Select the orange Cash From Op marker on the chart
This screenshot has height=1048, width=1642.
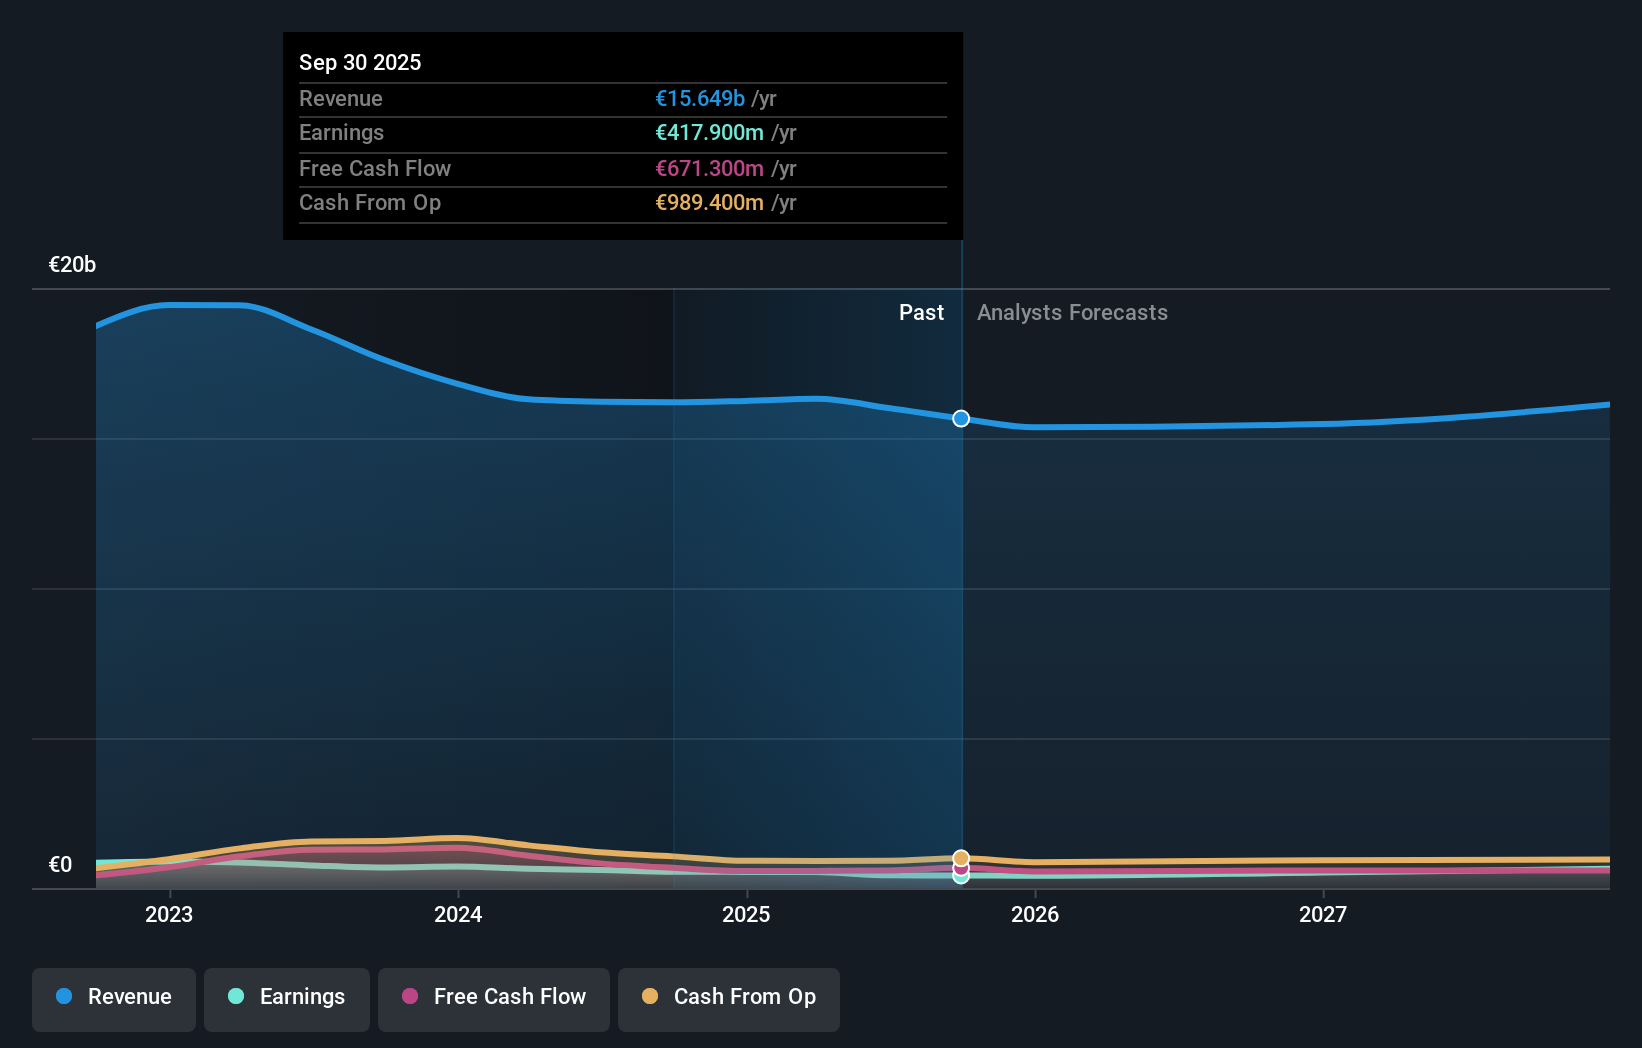[960, 856]
